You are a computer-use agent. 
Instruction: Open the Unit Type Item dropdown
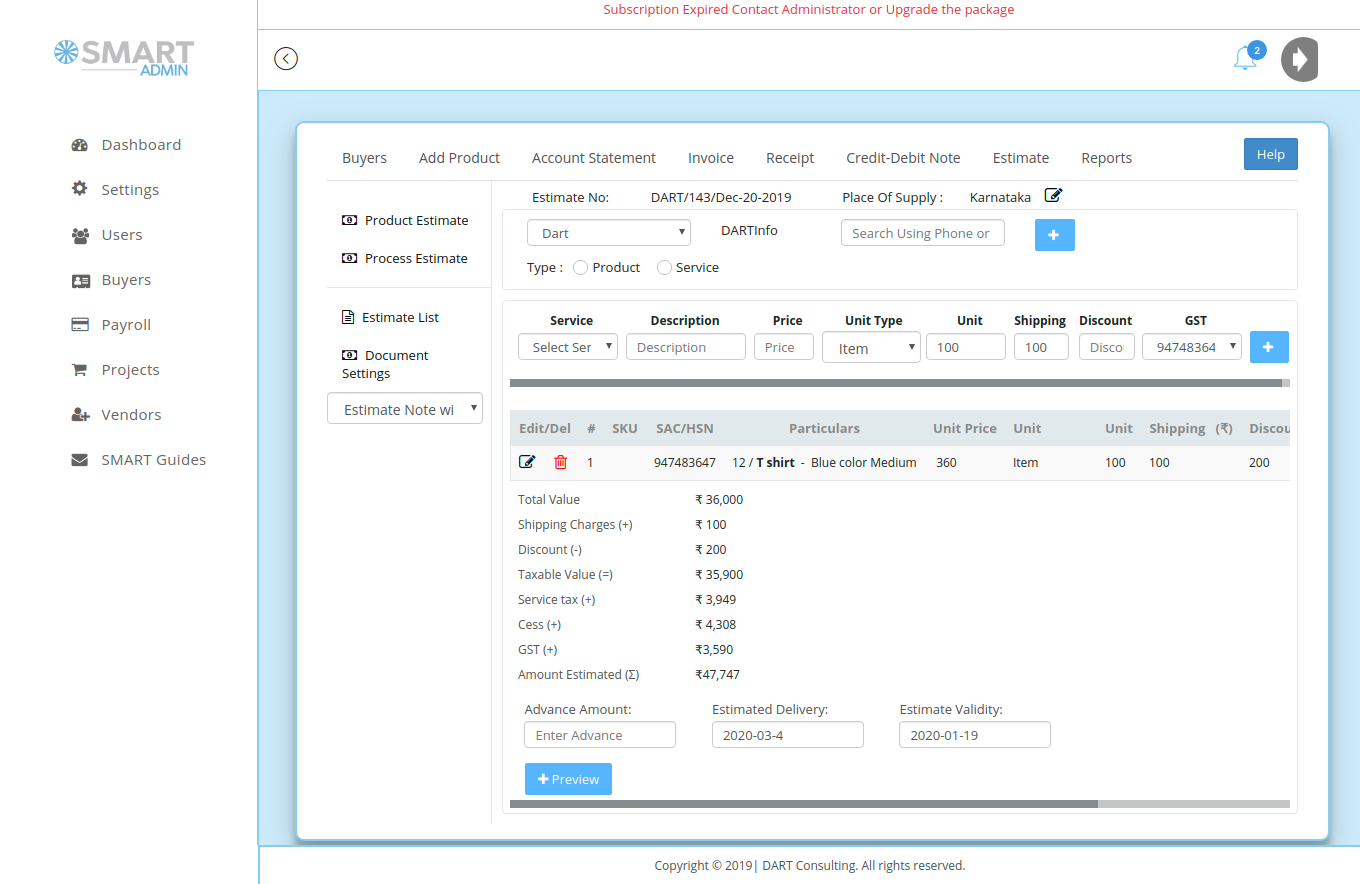pyautogui.click(x=871, y=348)
